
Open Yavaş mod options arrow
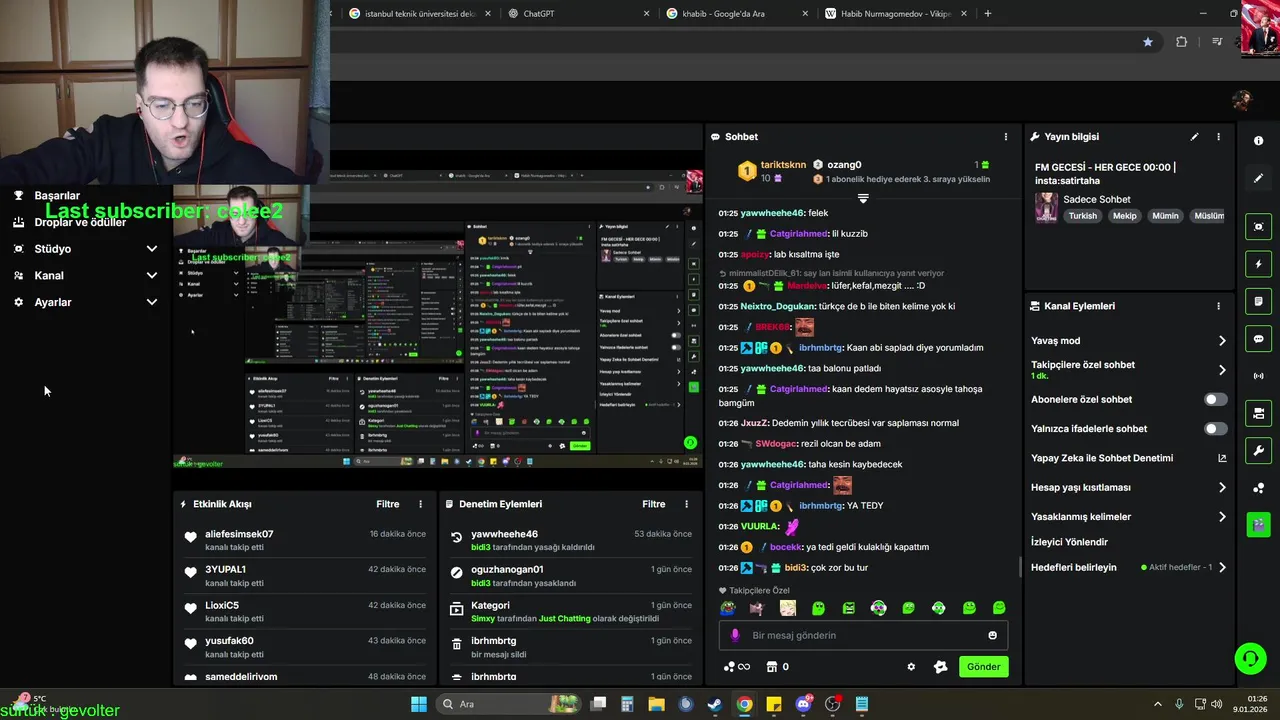[x=1222, y=341]
